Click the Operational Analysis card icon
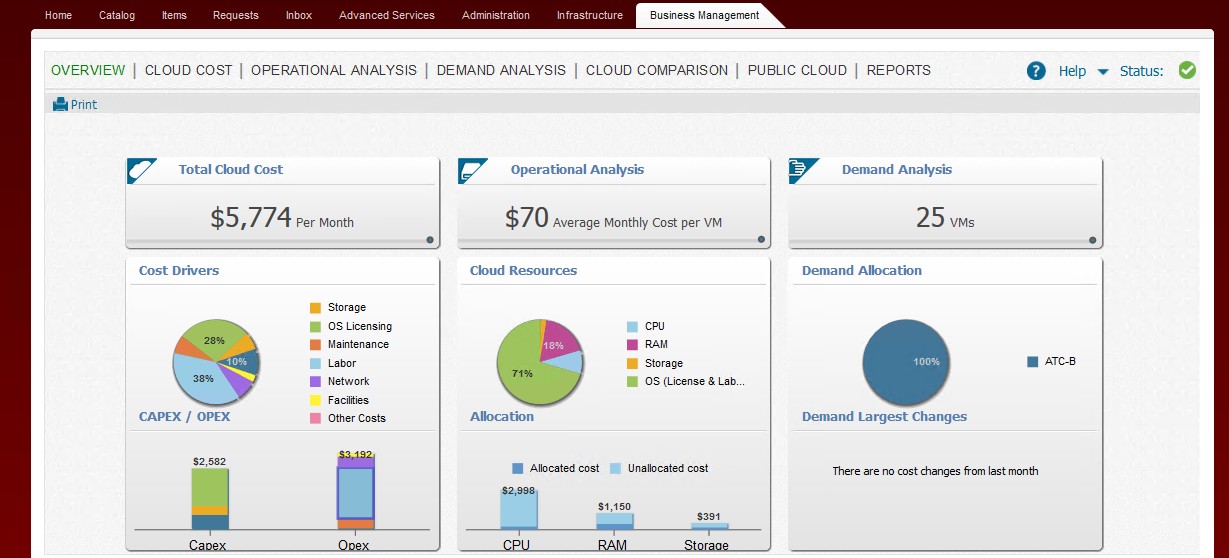This screenshot has width=1229, height=558. pyautogui.click(x=473, y=170)
